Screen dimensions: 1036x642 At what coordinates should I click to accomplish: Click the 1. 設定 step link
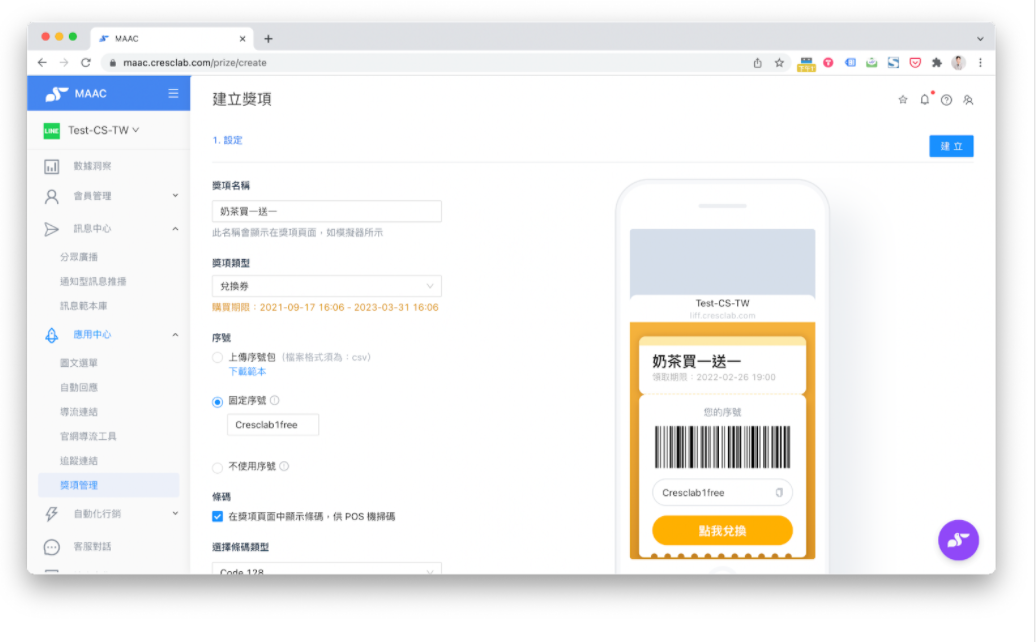pos(227,140)
